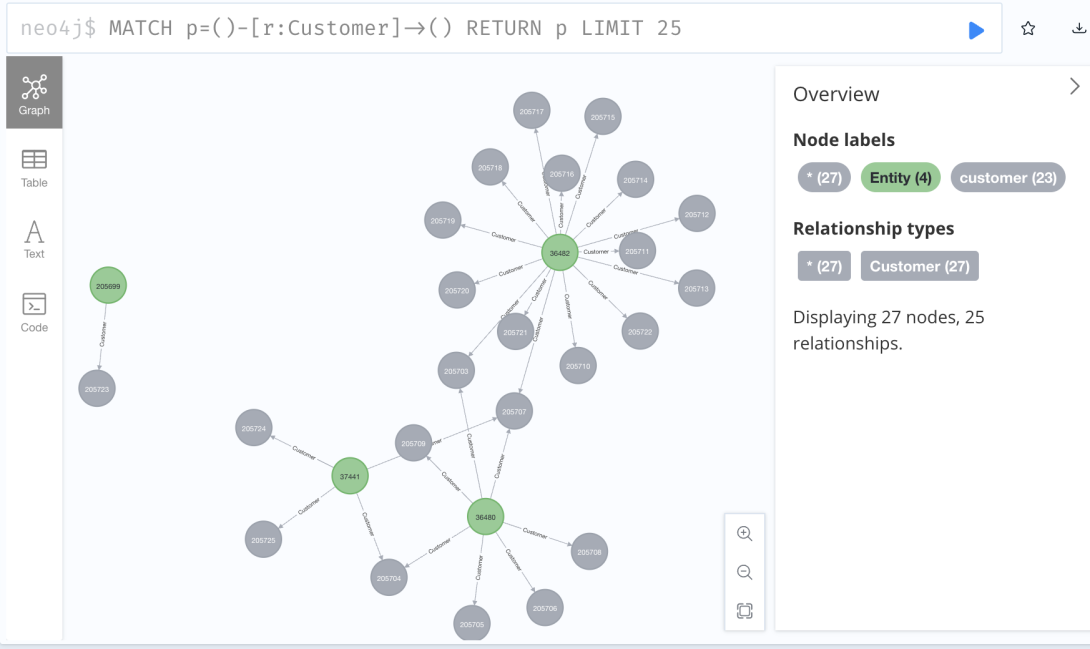
Task: Select gray node 205705
Action: (471, 624)
